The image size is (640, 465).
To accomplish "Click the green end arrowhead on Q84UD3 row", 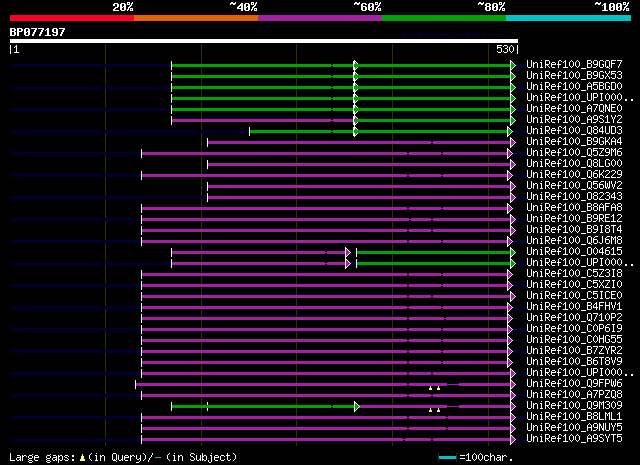I will pyautogui.click(x=510, y=131).
